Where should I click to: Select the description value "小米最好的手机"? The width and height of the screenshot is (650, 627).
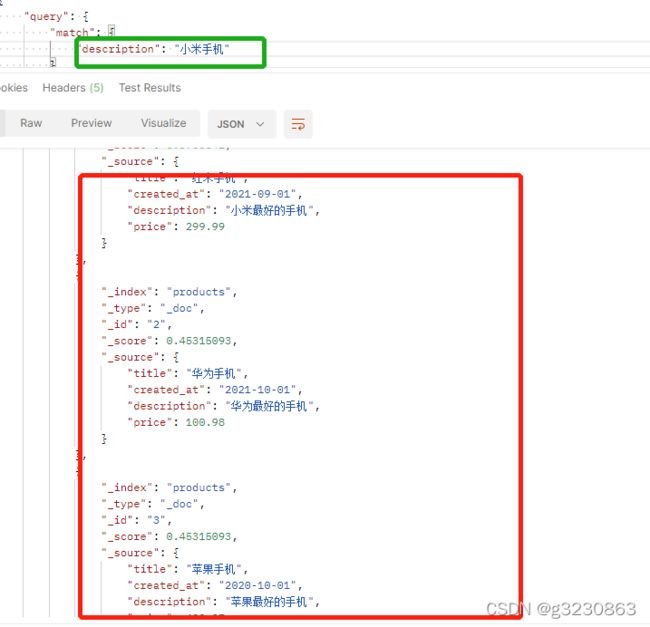269,211
